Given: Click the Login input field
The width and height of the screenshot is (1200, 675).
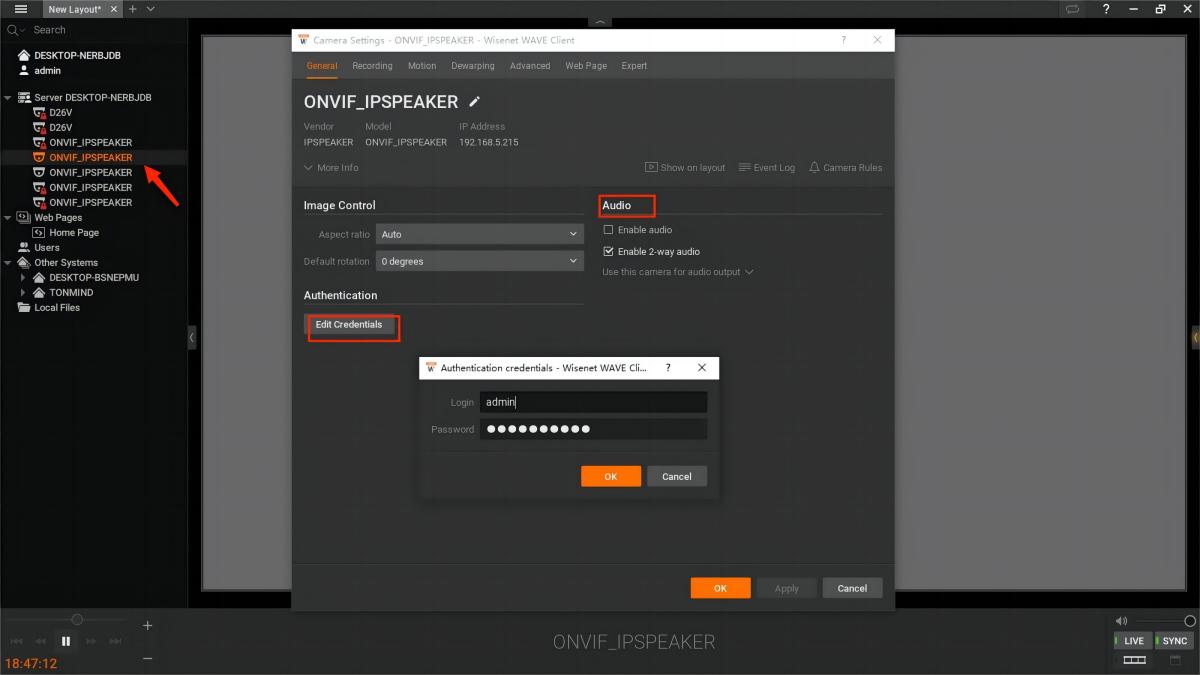Looking at the screenshot, I should (593, 402).
